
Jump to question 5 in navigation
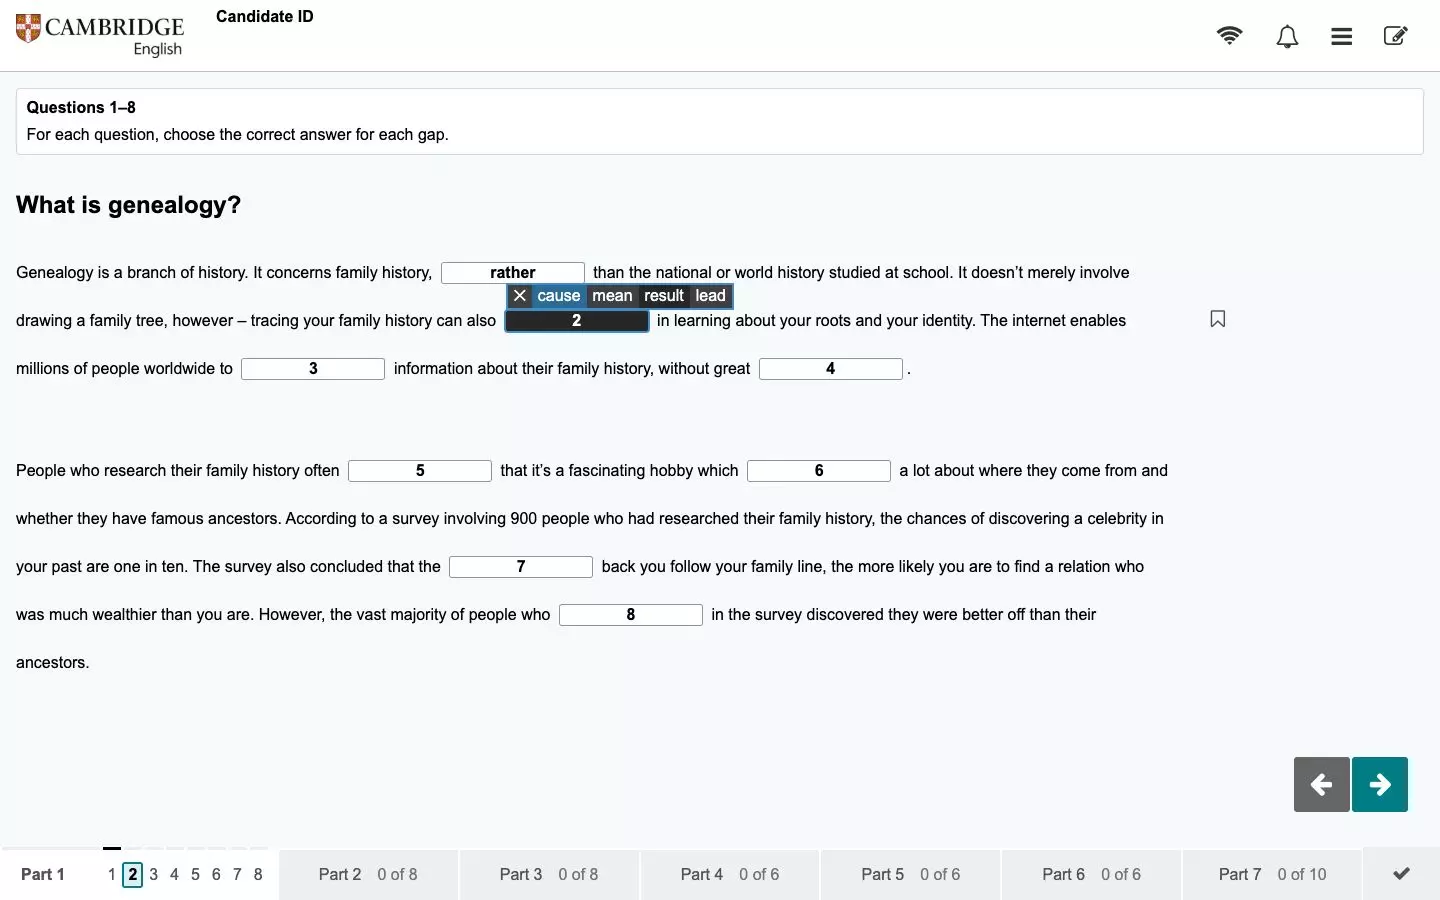[x=195, y=874]
